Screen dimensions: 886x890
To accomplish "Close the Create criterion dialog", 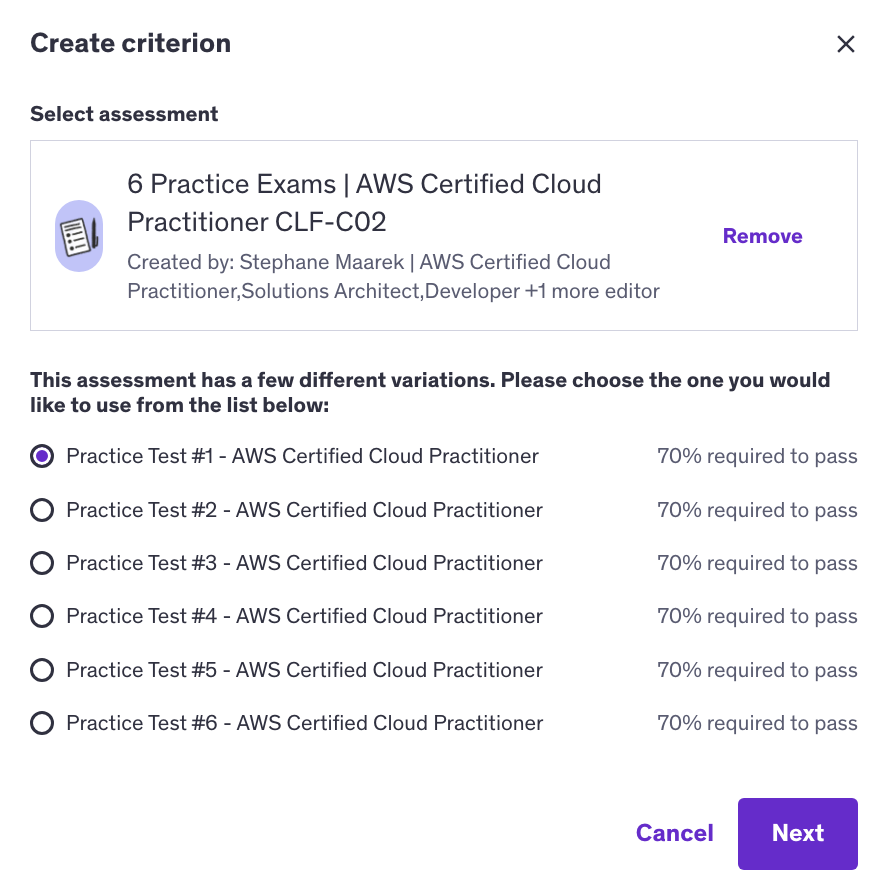I will [846, 44].
